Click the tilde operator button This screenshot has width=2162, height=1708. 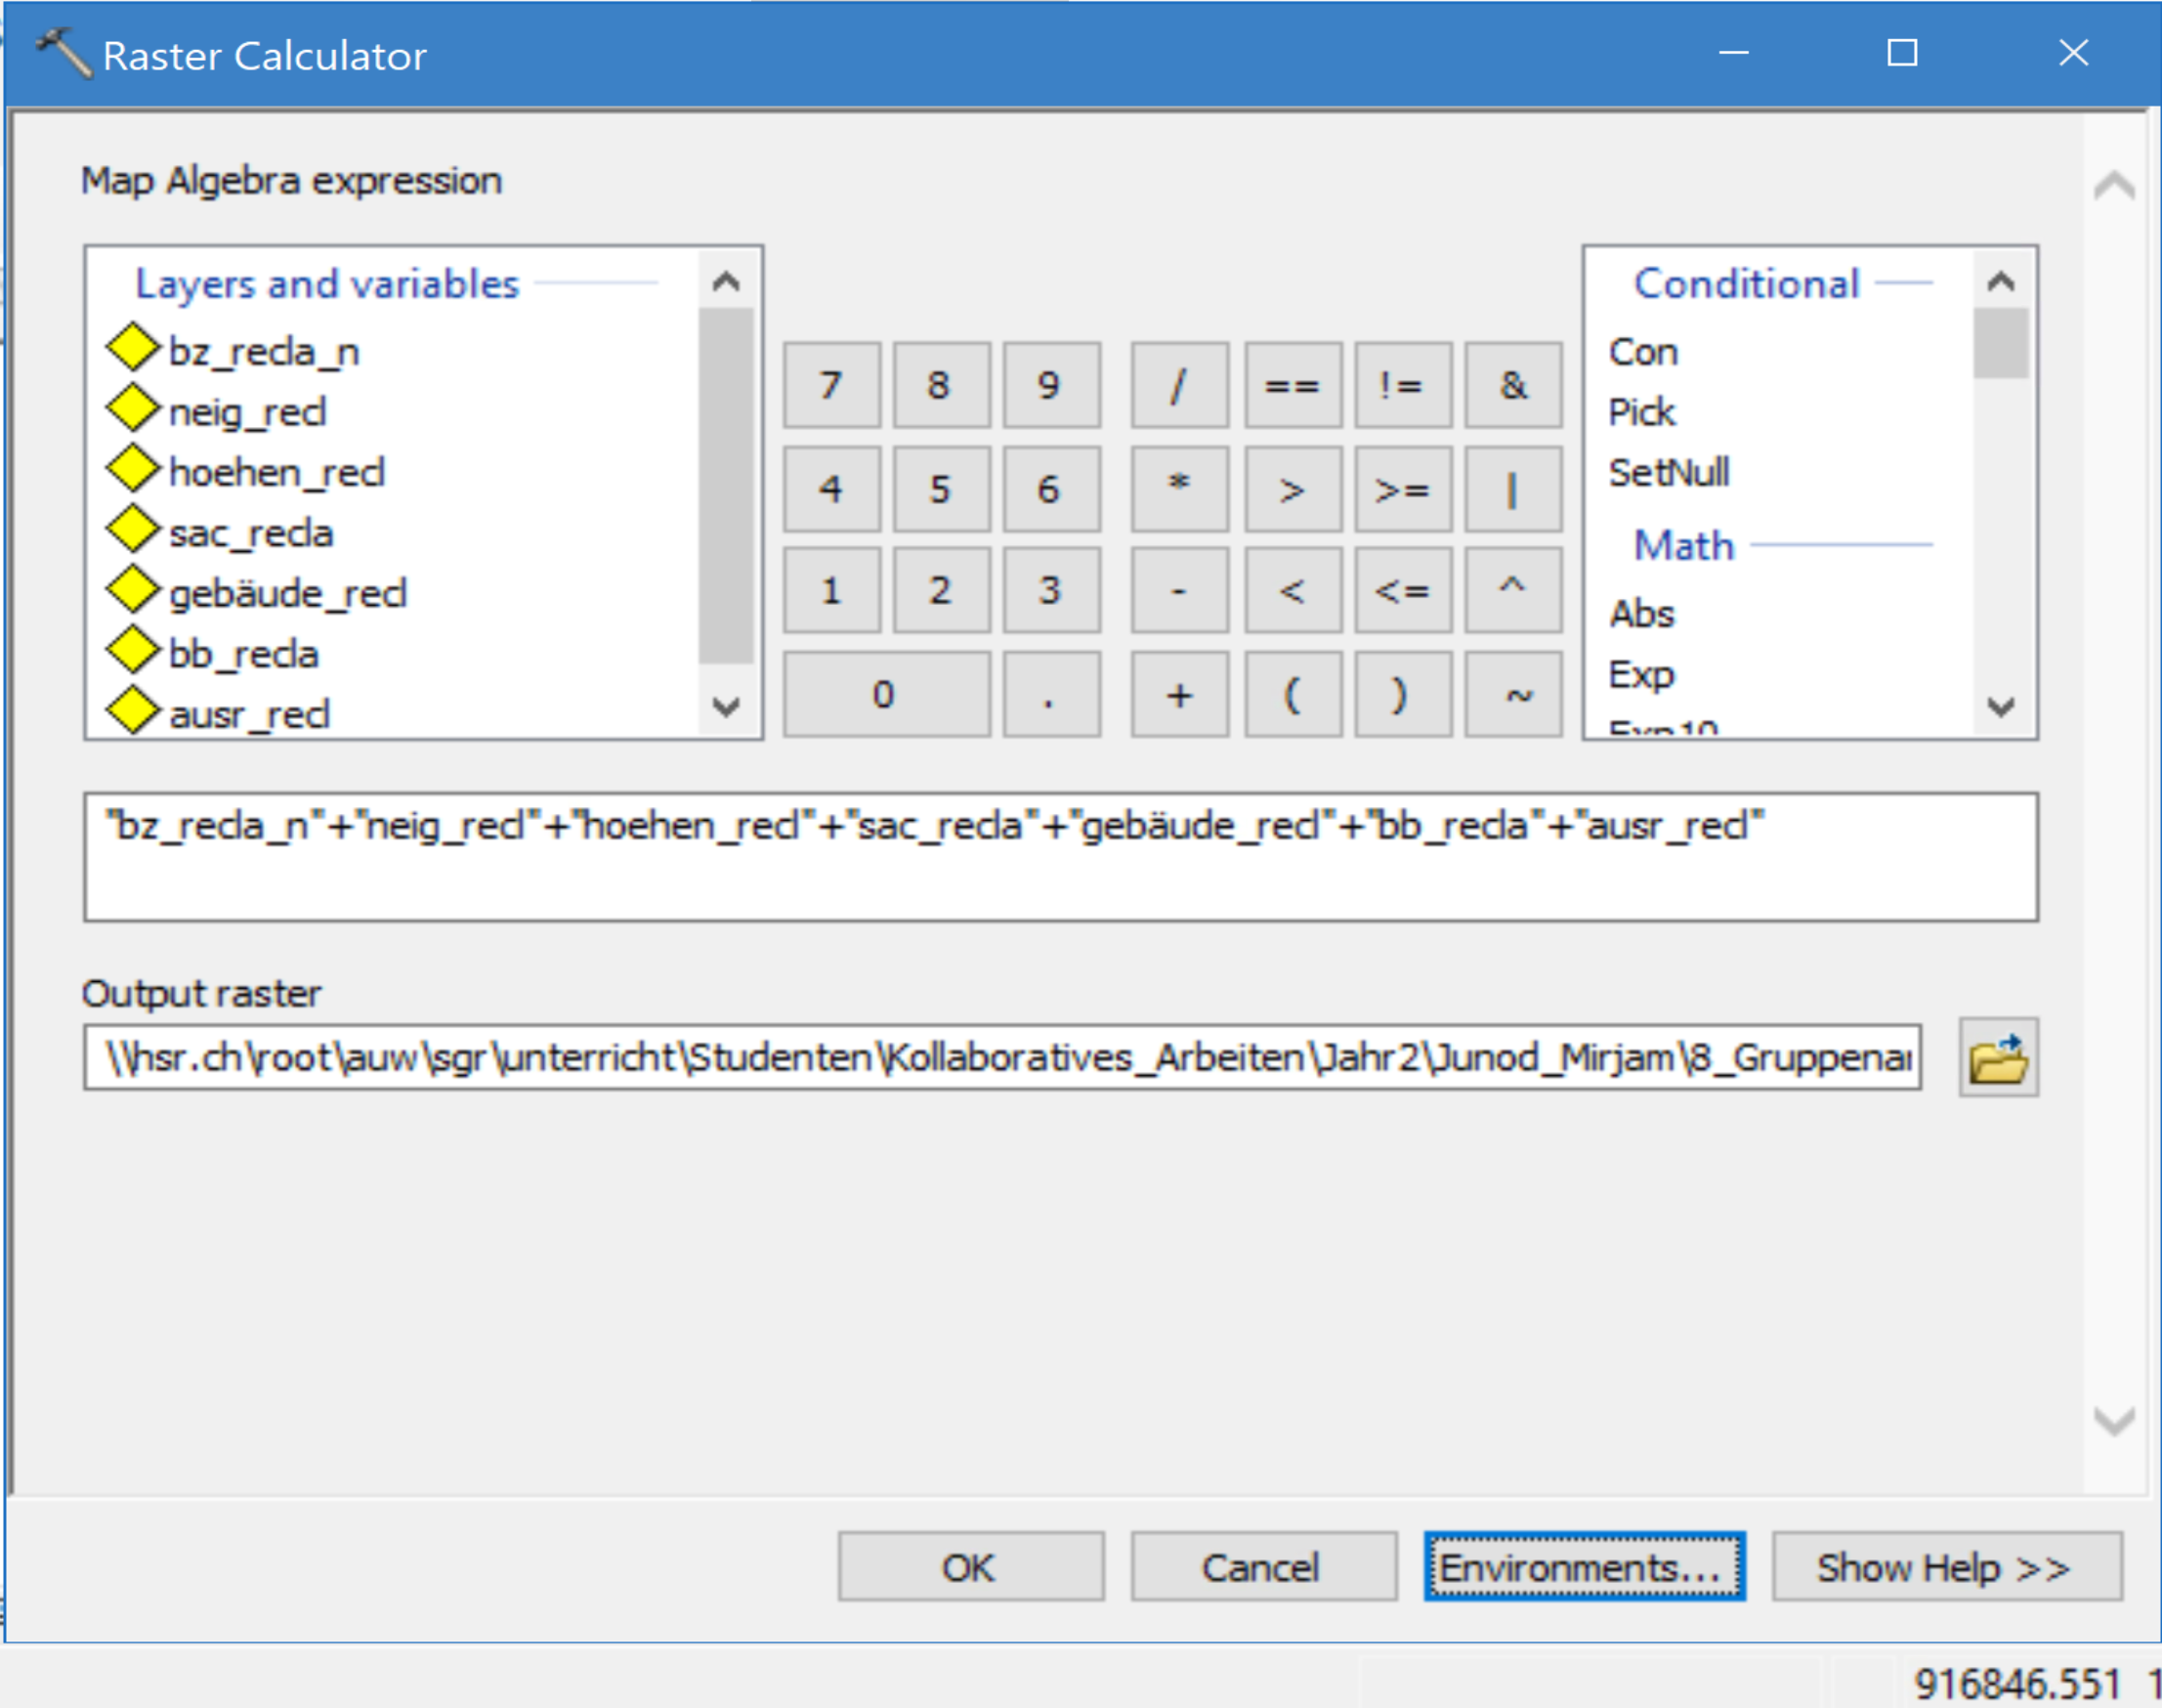[1513, 694]
